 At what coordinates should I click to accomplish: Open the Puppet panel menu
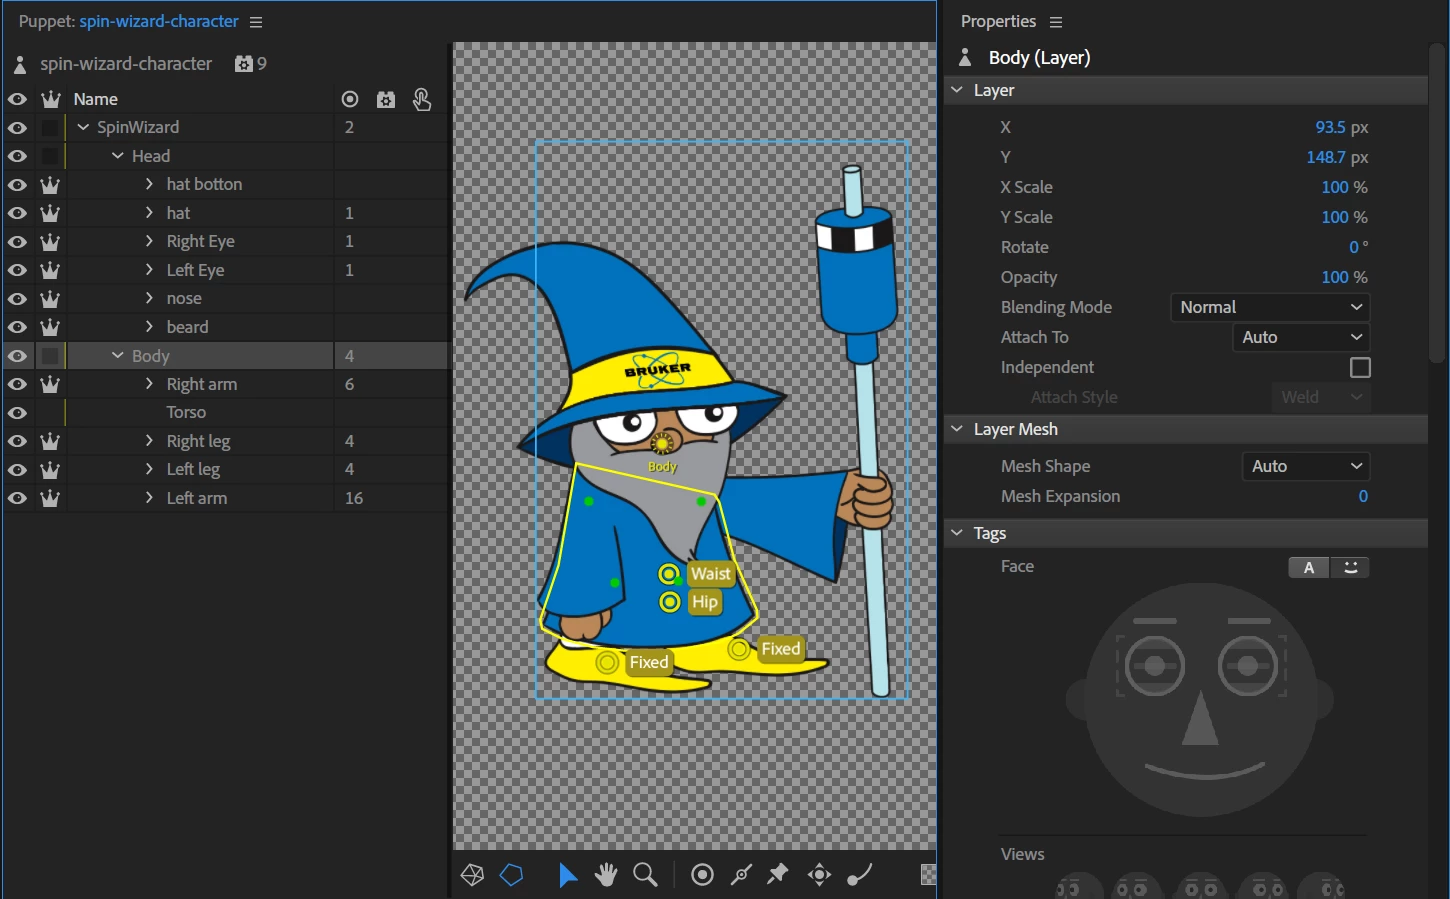(256, 22)
